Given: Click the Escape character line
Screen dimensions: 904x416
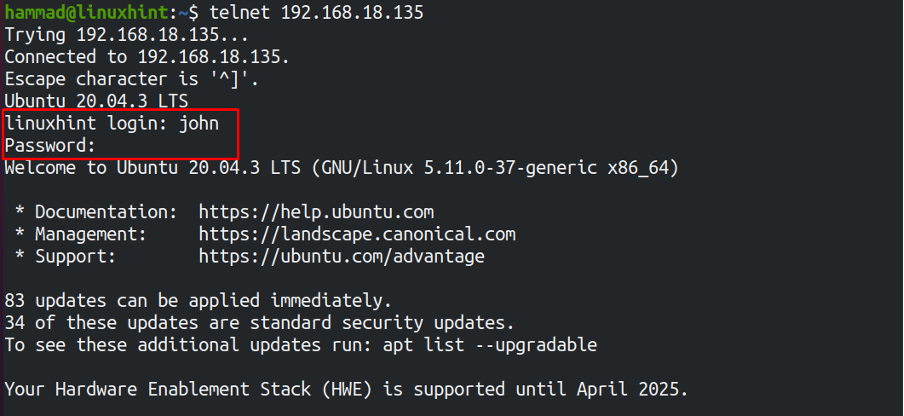Looking at the screenshot, I should click(132, 79).
